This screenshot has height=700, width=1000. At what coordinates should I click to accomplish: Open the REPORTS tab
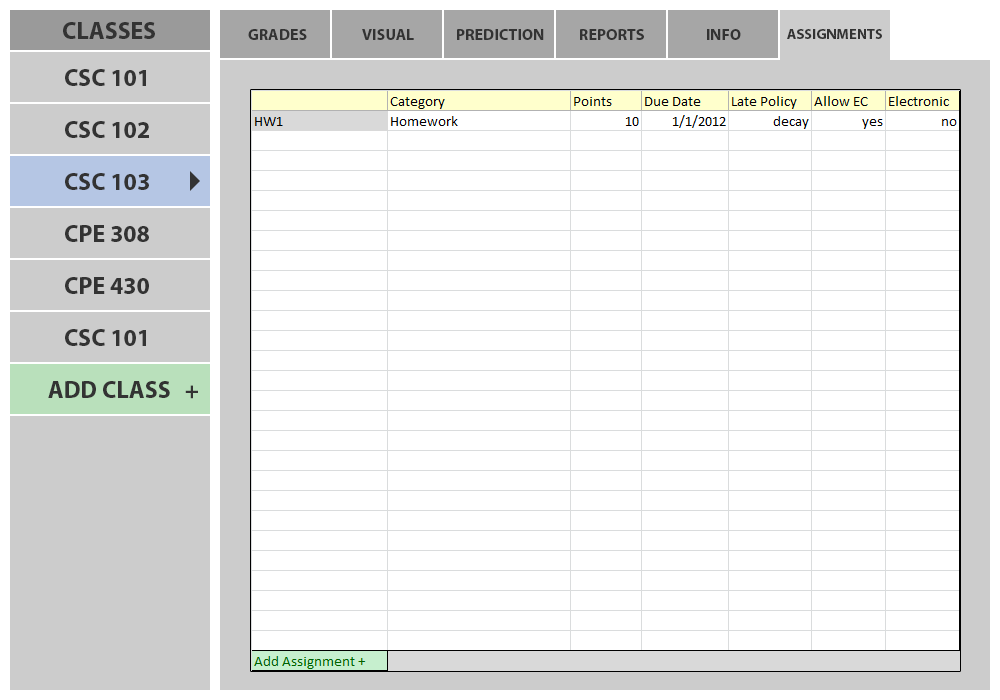tap(611, 35)
